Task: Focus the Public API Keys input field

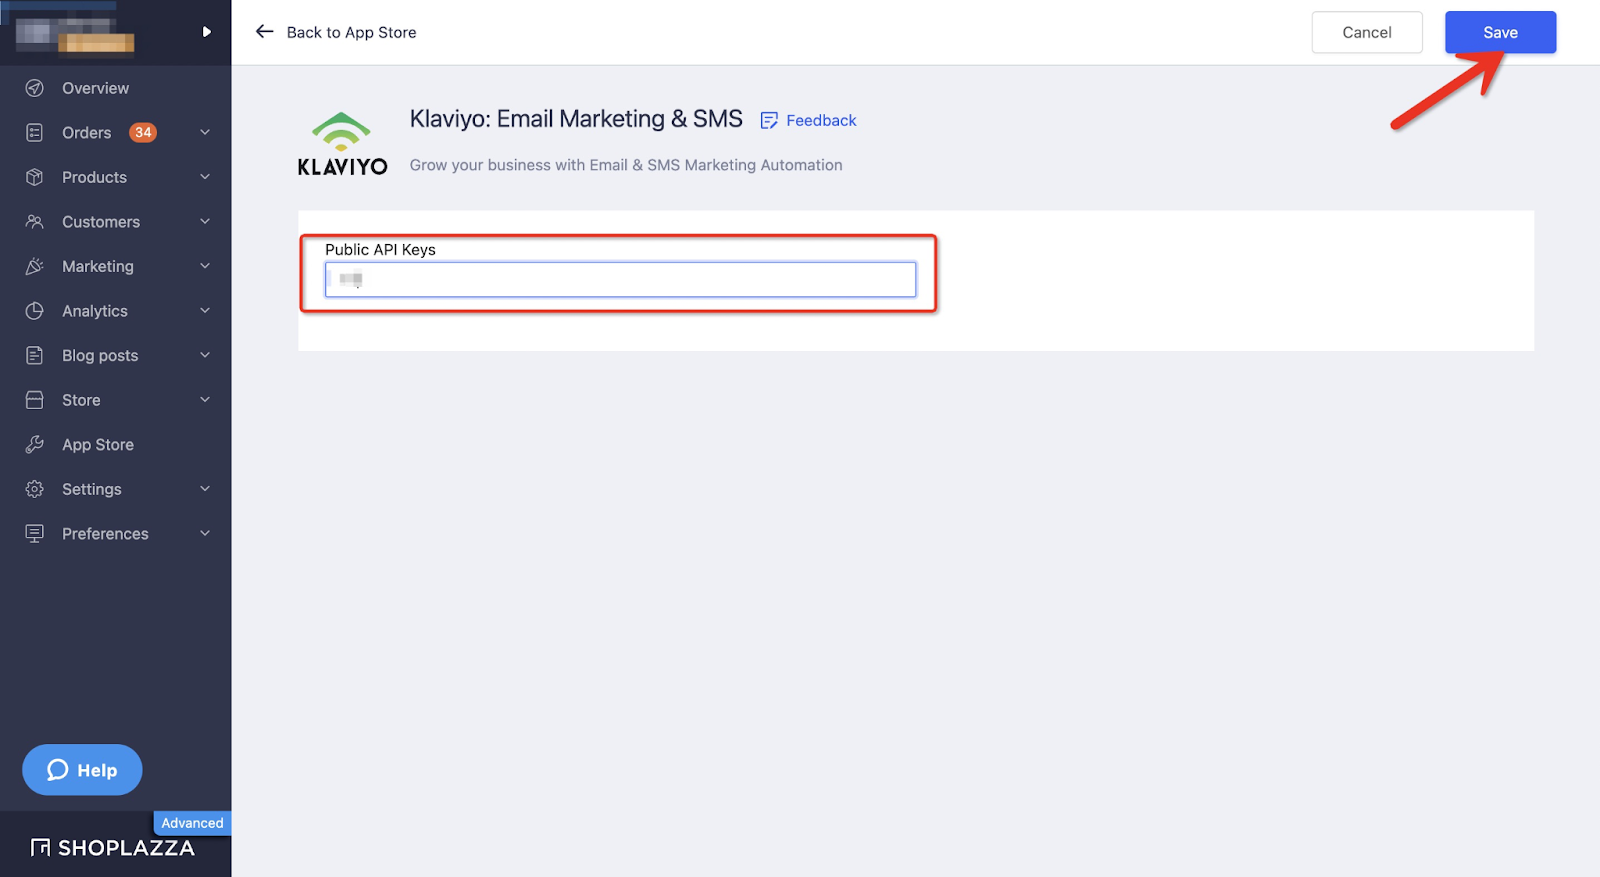Action: click(620, 280)
